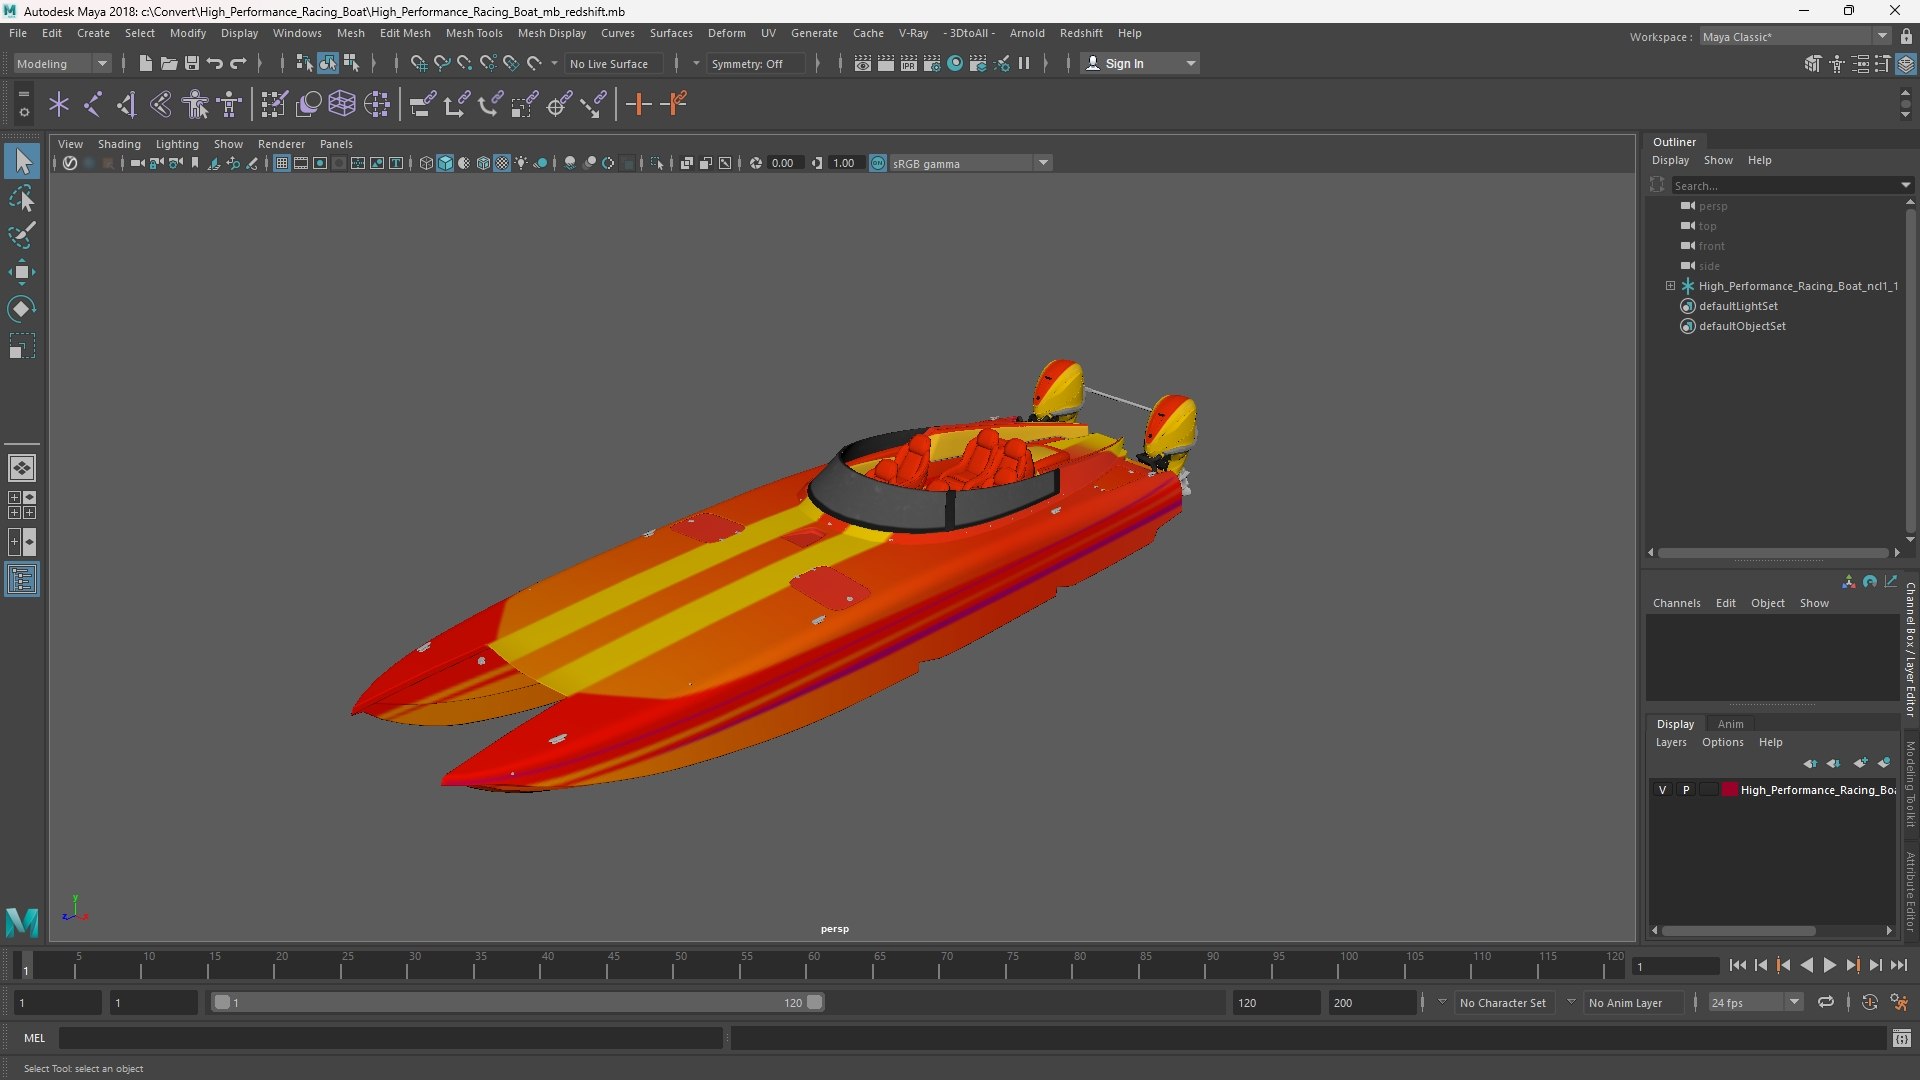
Task: Open the Outliner Display menu
Action: (x=1670, y=160)
